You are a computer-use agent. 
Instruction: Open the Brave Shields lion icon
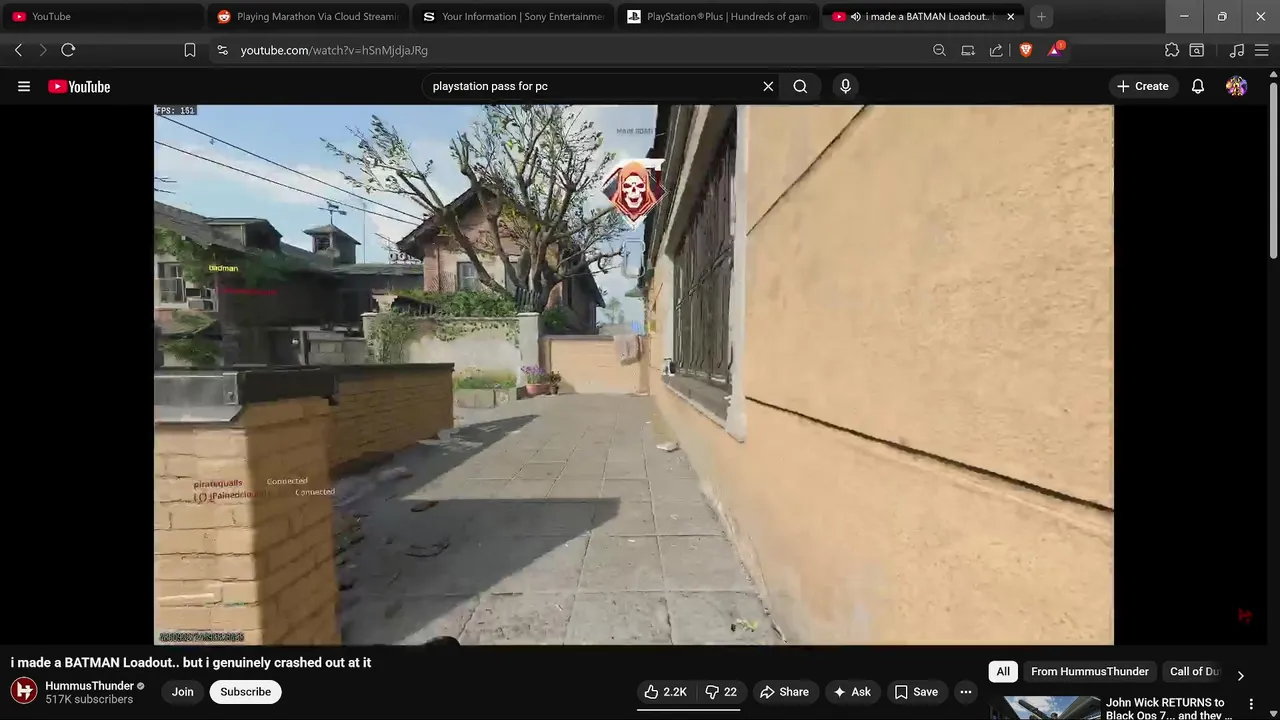(1025, 50)
